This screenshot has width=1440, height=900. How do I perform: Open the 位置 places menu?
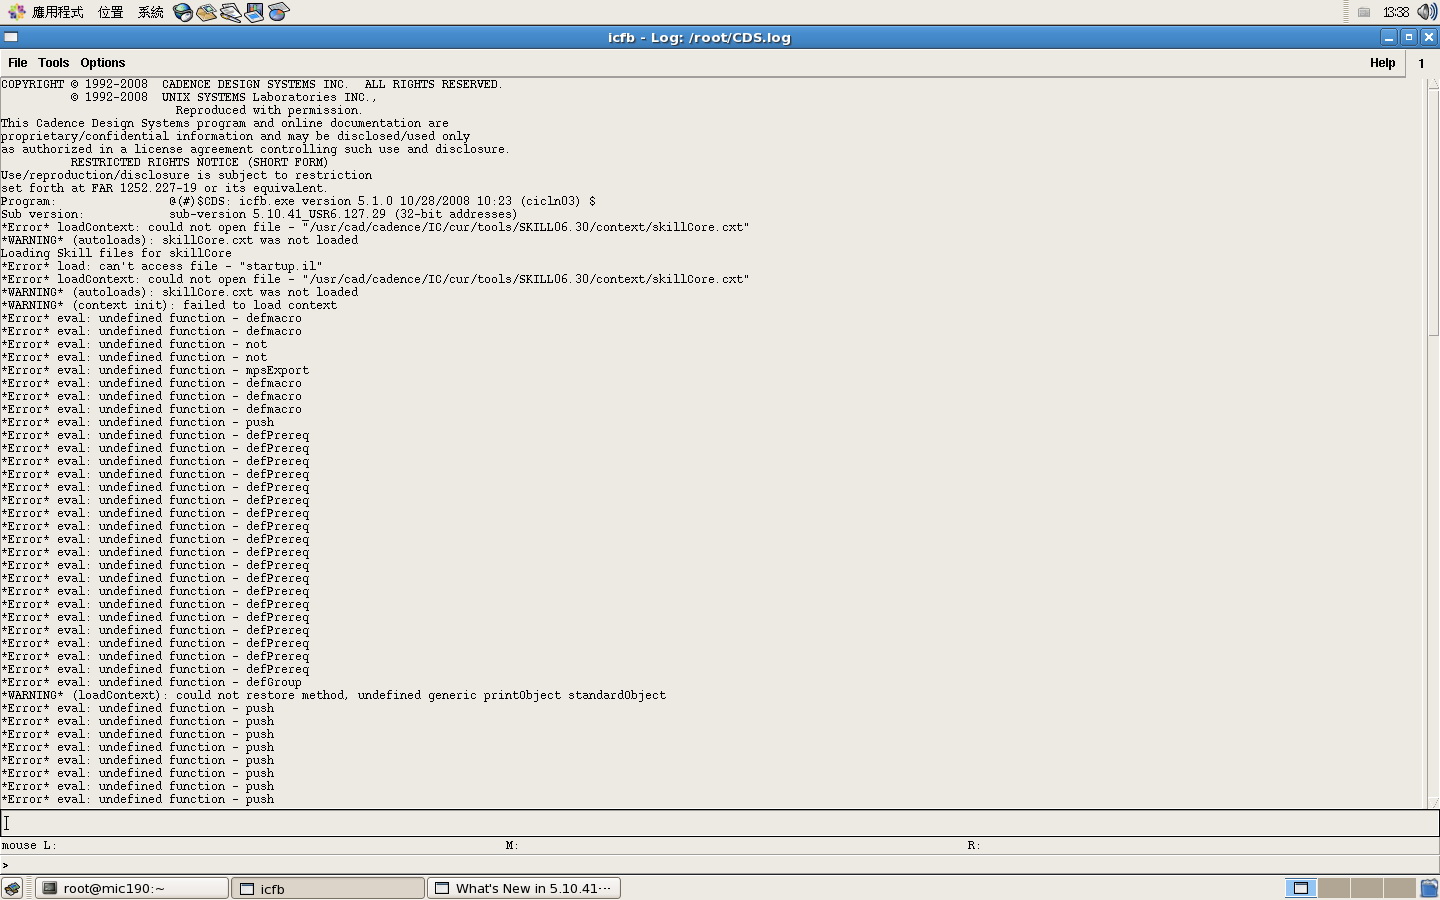point(111,12)
